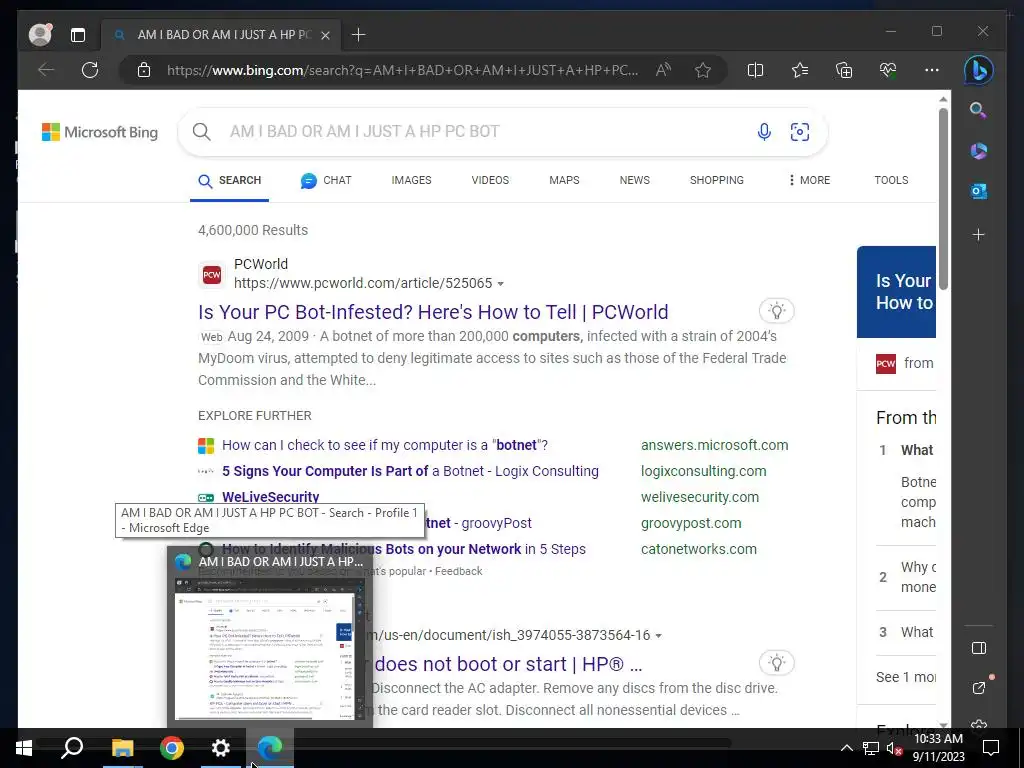Open Collections panel
Viewport: 1024px width, 768px height.
(x=844, y=70)
